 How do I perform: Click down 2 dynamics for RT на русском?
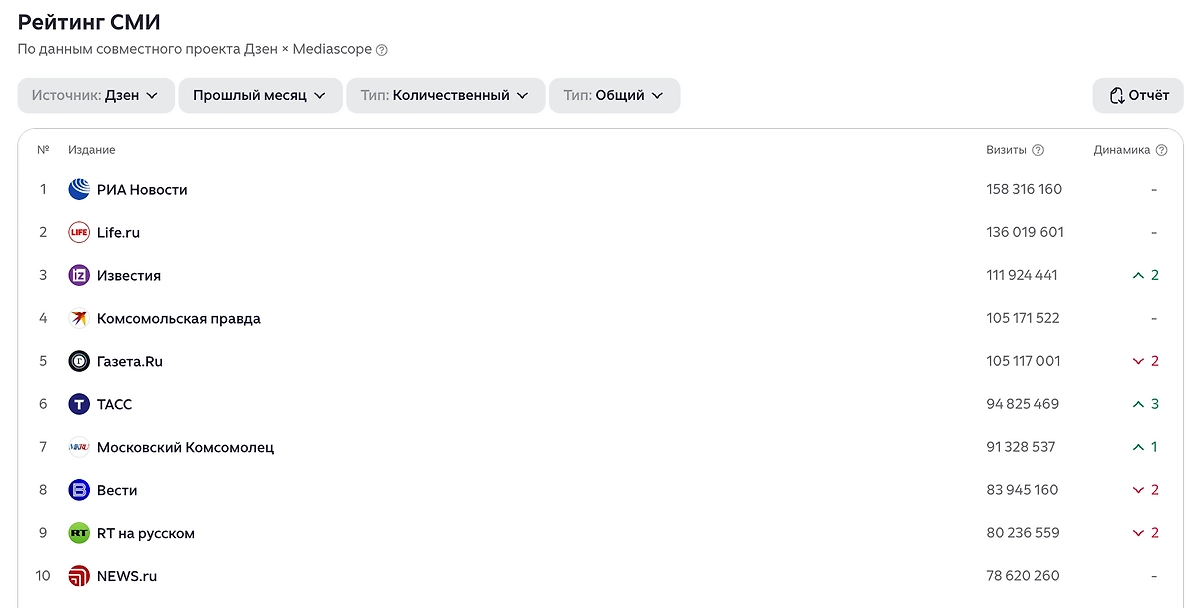pos(1146,533)
